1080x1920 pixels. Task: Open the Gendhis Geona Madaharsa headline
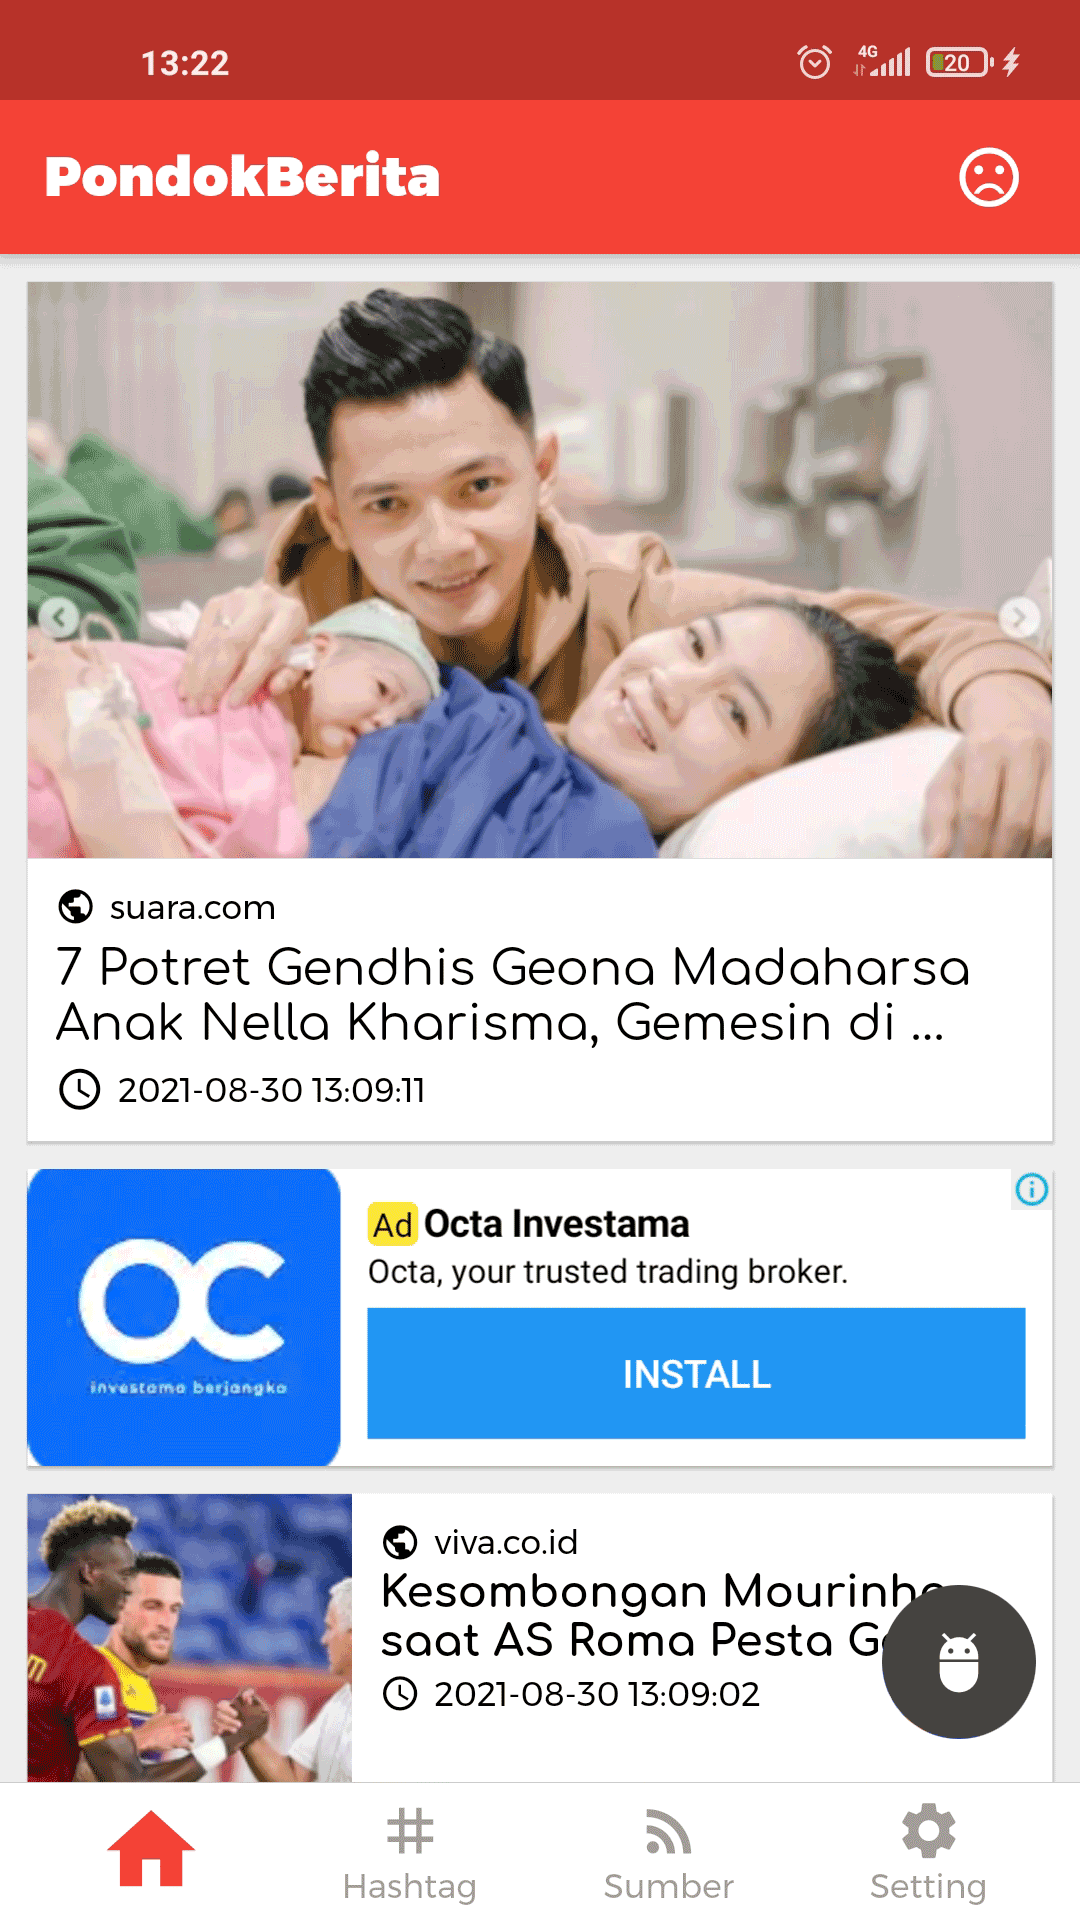coord(513,994)
